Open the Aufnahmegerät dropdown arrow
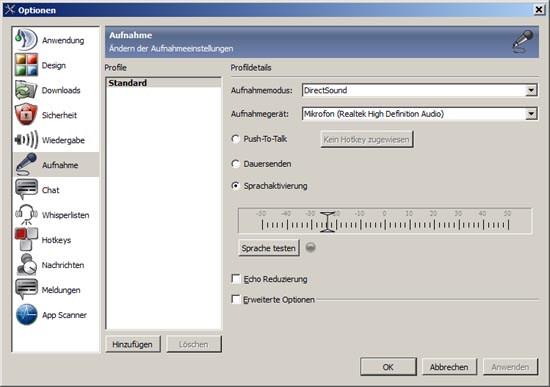 531,114
